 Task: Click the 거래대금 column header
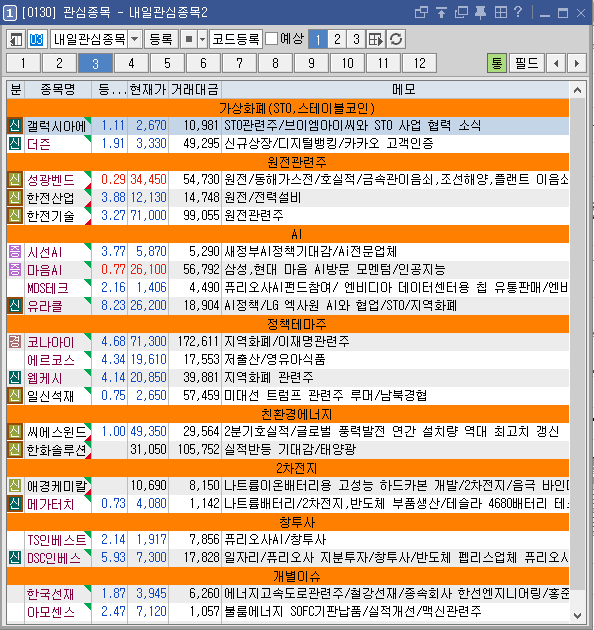(195, 89)
